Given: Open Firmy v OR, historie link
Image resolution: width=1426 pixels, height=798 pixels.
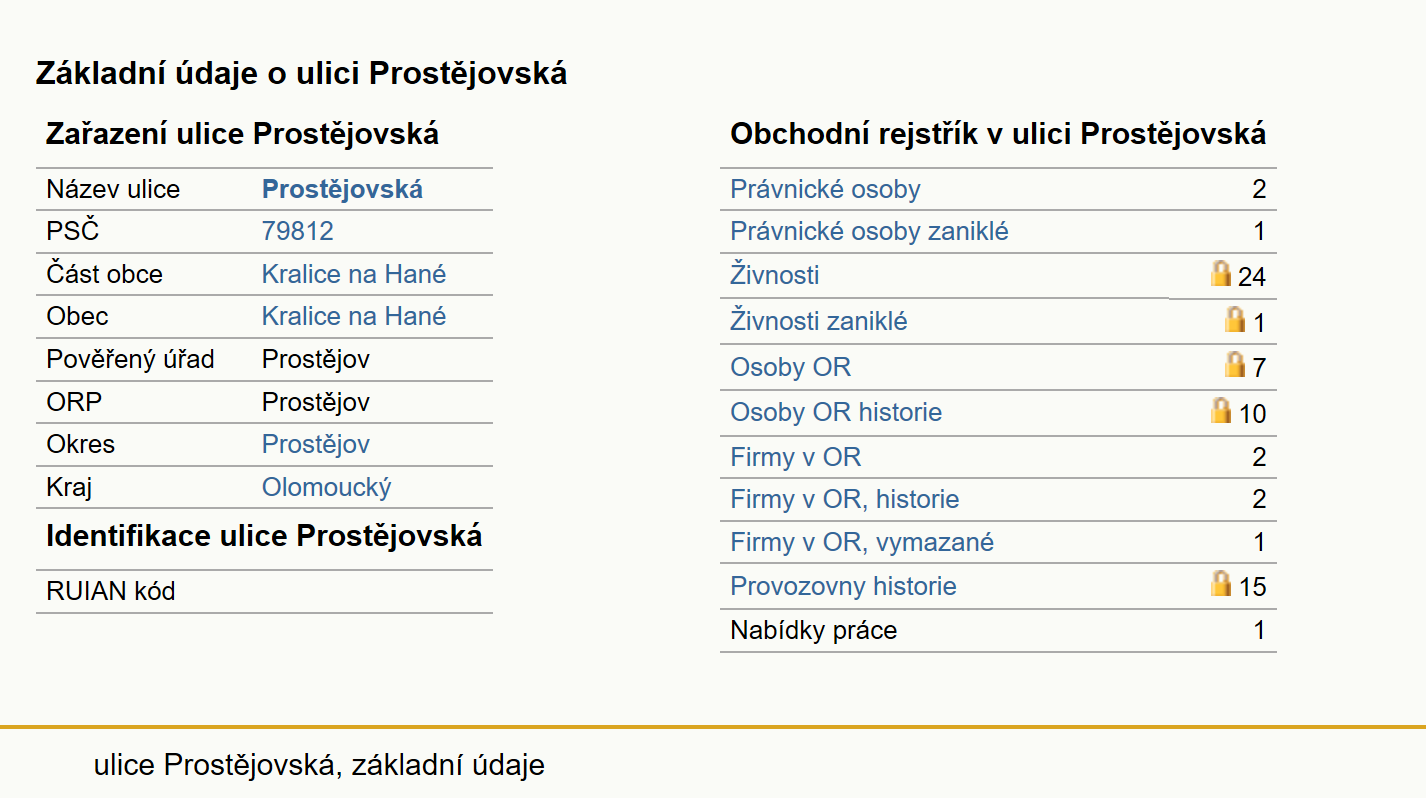Looking at the screenshot, I should [x=845, y=499].
